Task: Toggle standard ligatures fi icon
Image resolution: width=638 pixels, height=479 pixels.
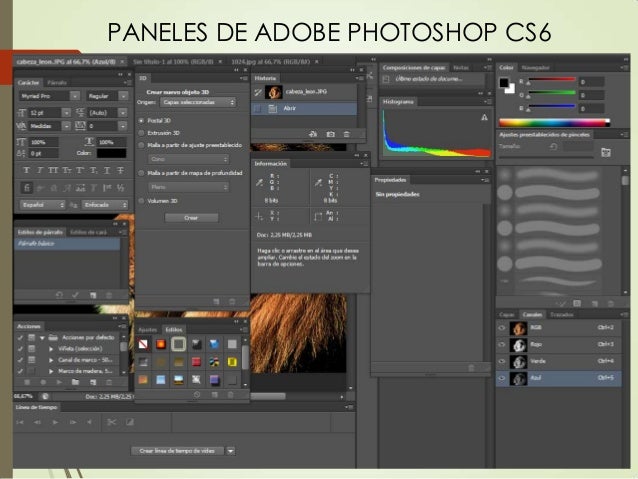Action: coord(26,188)
